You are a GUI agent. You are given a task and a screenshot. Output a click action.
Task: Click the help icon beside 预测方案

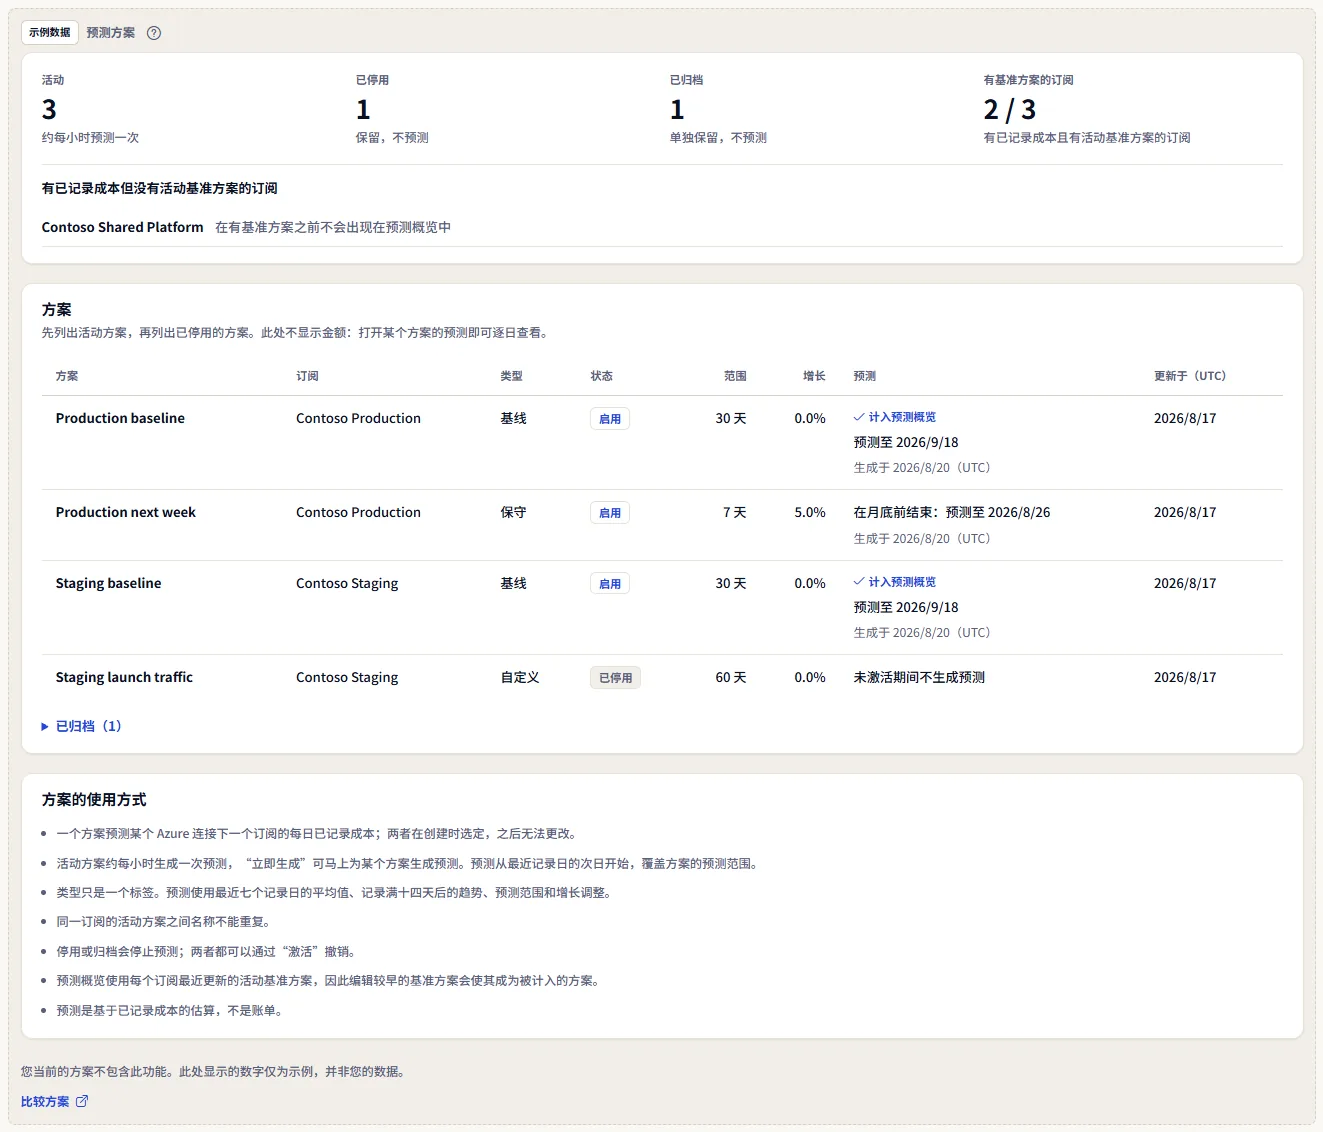pyautogui.click(x=154, y=33)
